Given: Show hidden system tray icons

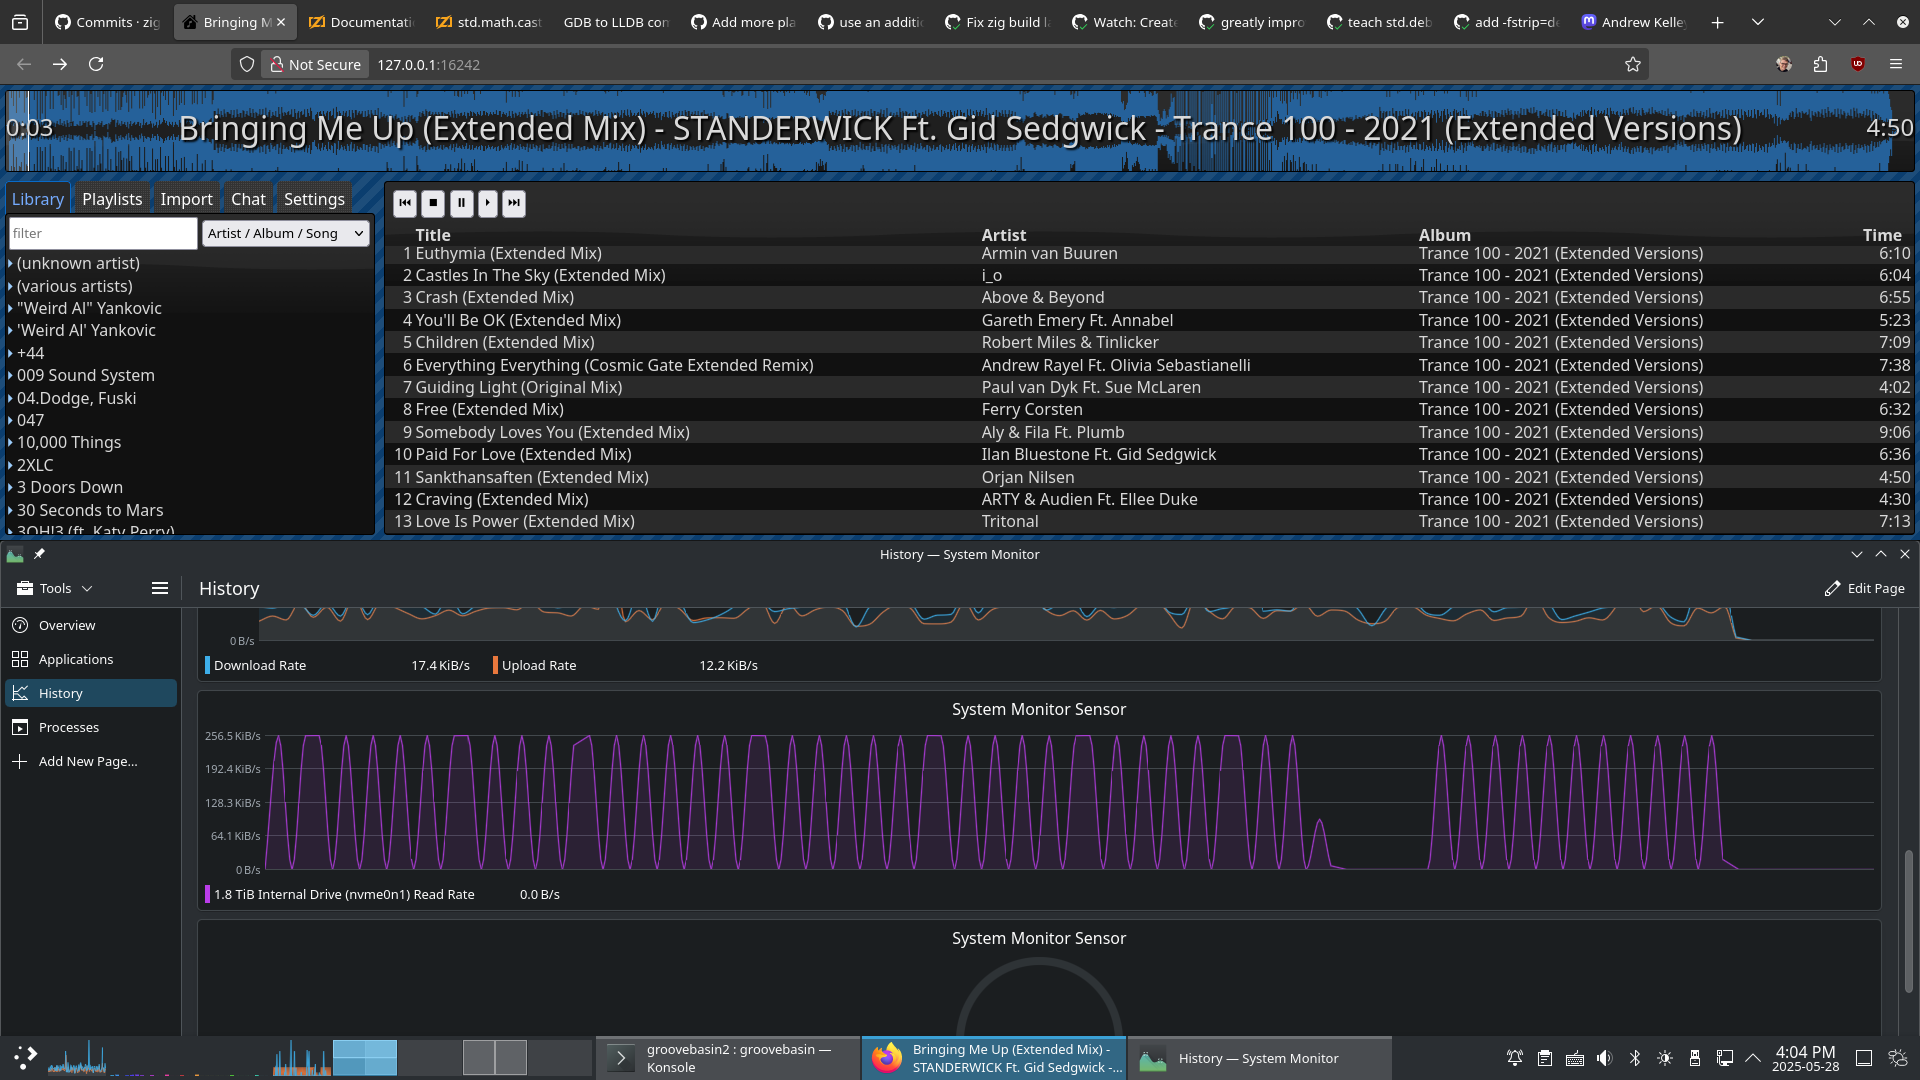Looking at the screenshot, I should [1753, 1058].
